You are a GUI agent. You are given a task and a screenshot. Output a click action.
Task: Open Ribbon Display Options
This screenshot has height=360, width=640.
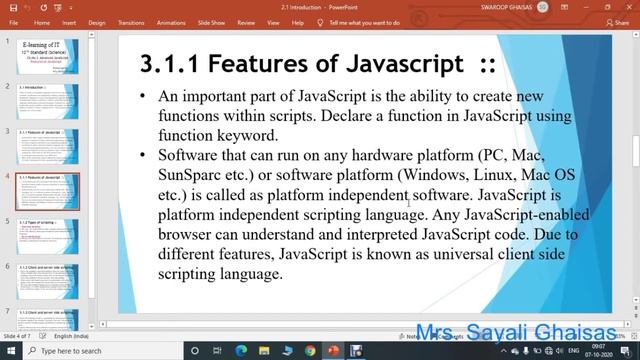564,7
